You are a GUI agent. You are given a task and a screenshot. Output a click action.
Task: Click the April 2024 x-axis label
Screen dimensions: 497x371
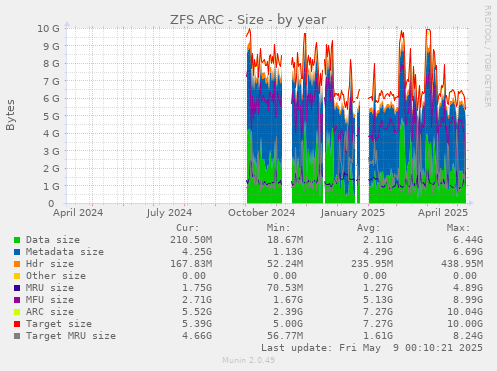tap(78, 213)
